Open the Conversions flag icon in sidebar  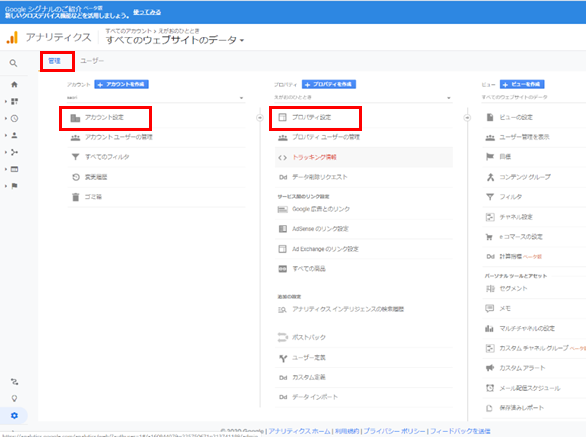(14, 186)
